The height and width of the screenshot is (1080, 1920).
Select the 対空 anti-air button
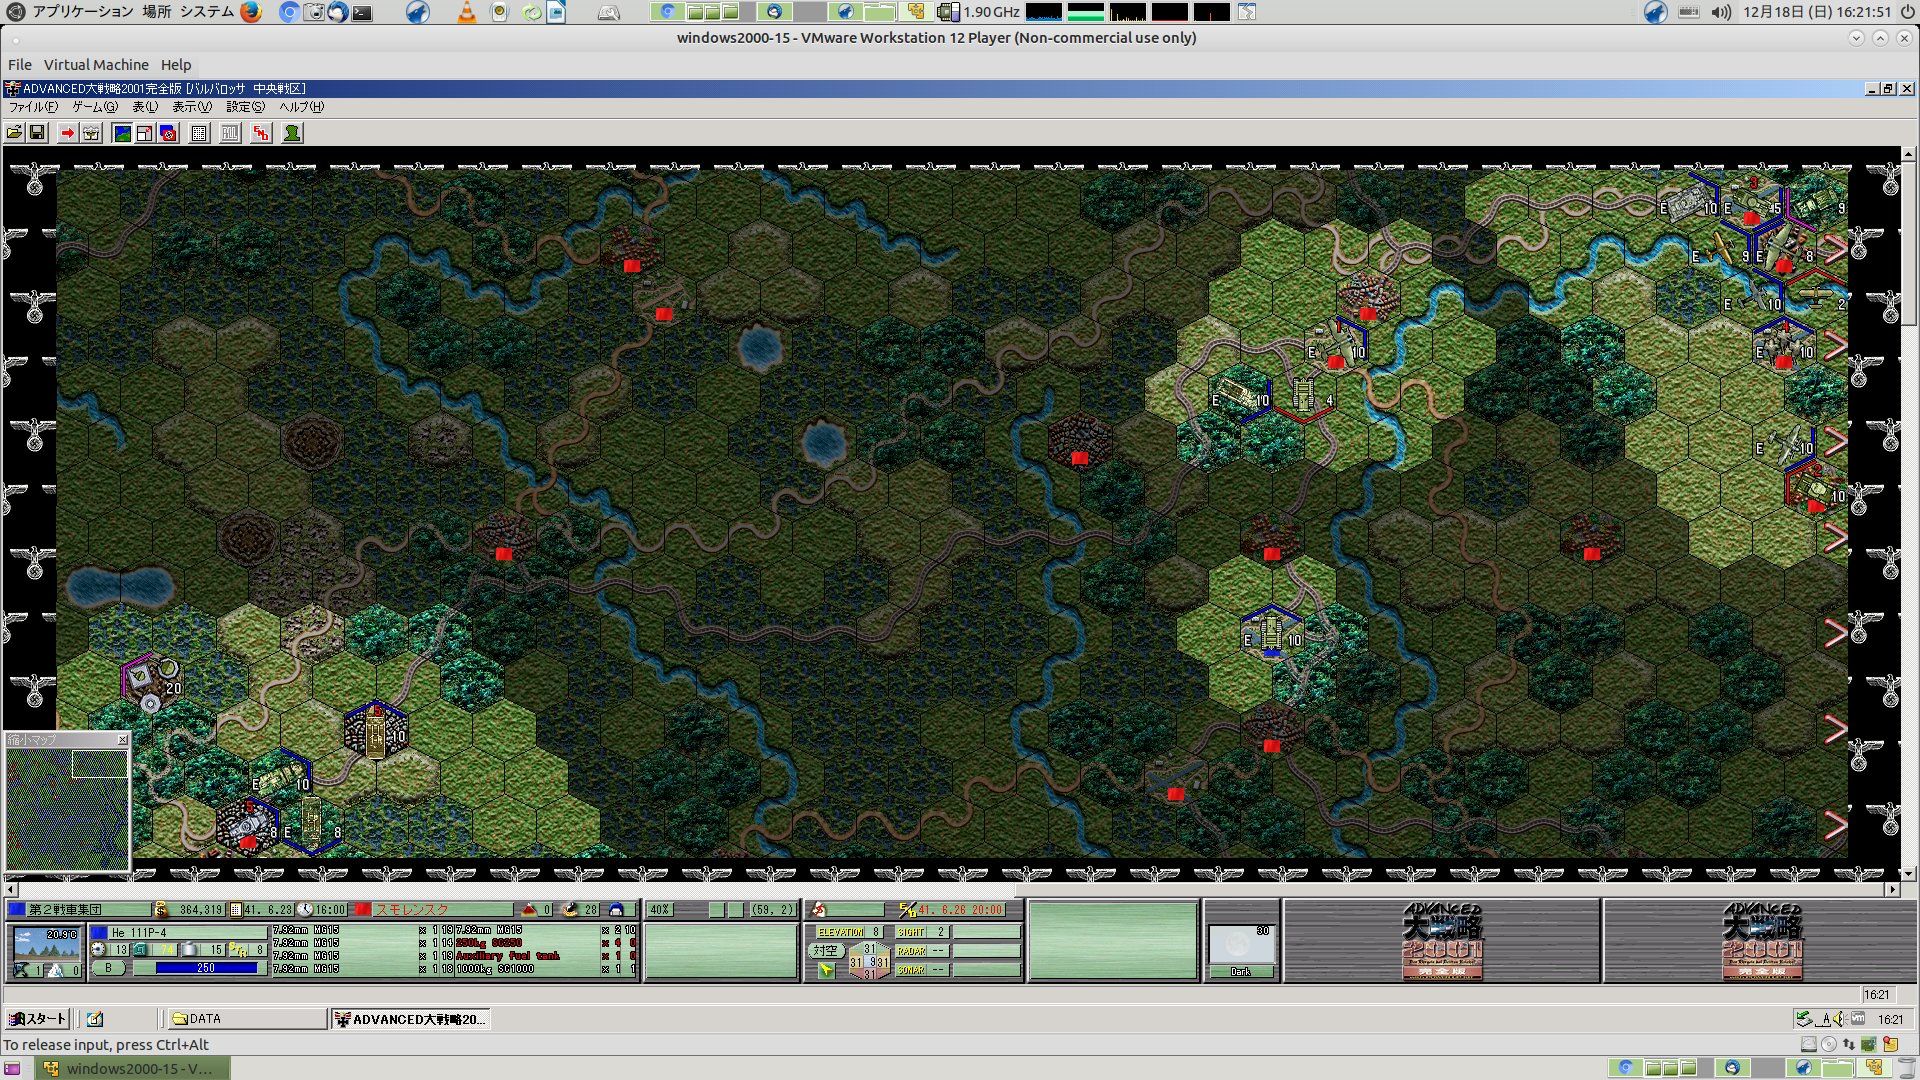(825, 951)
